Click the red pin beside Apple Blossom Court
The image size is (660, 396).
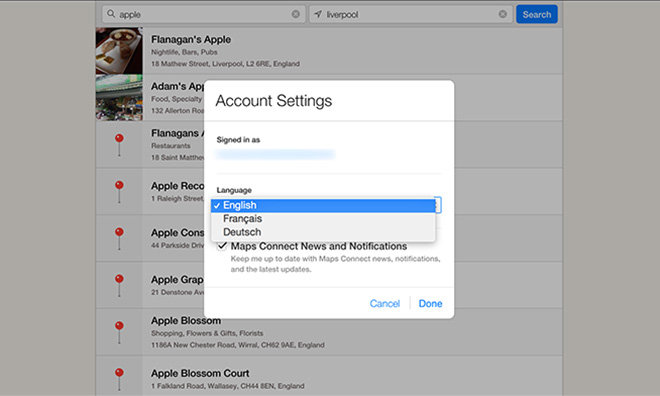point(119,379)
